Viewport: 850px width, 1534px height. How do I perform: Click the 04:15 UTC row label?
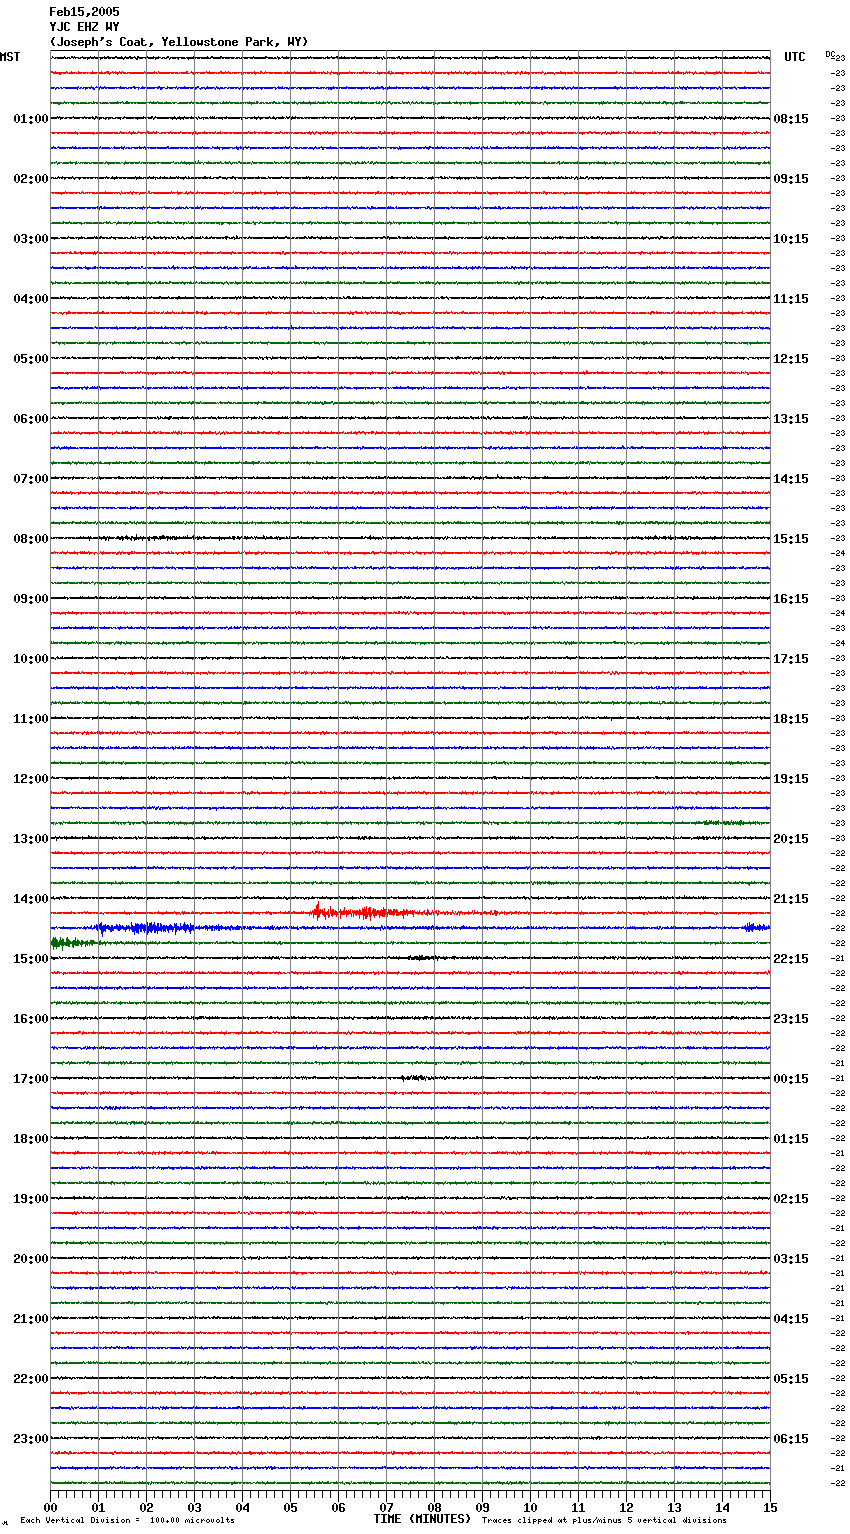click(x=791, y=1319)
